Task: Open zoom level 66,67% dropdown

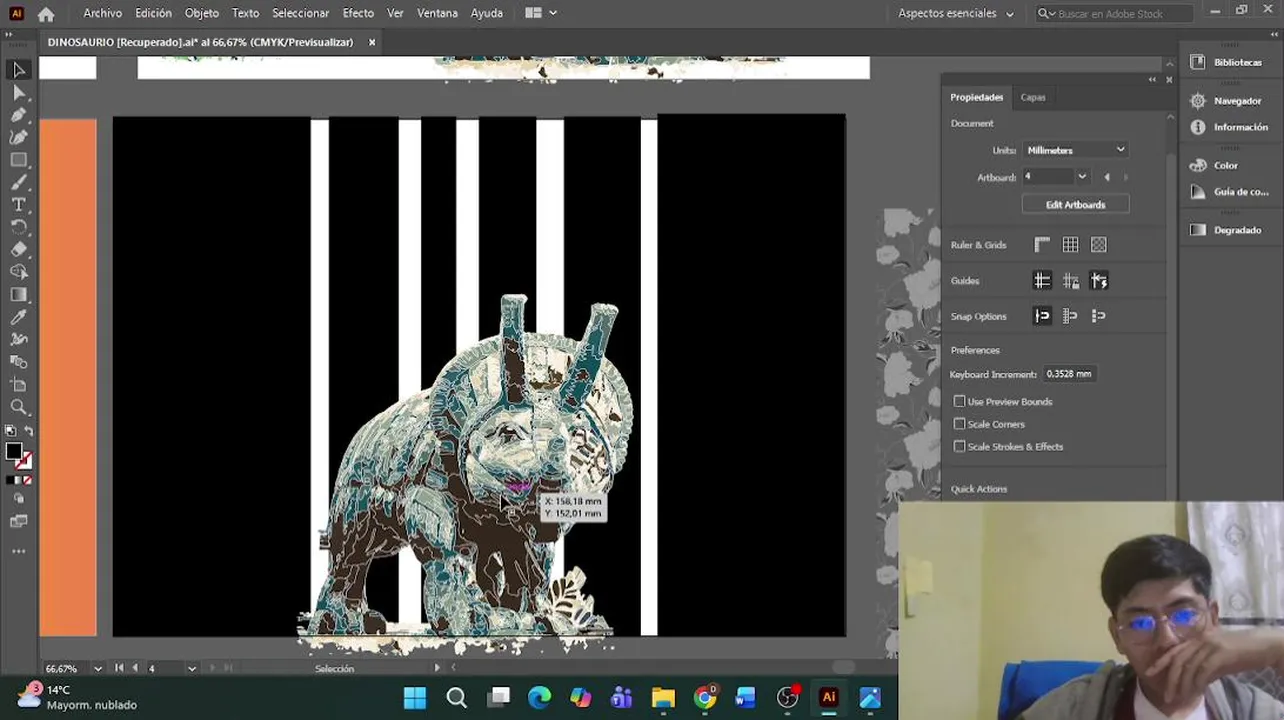Action: [97, 668]
